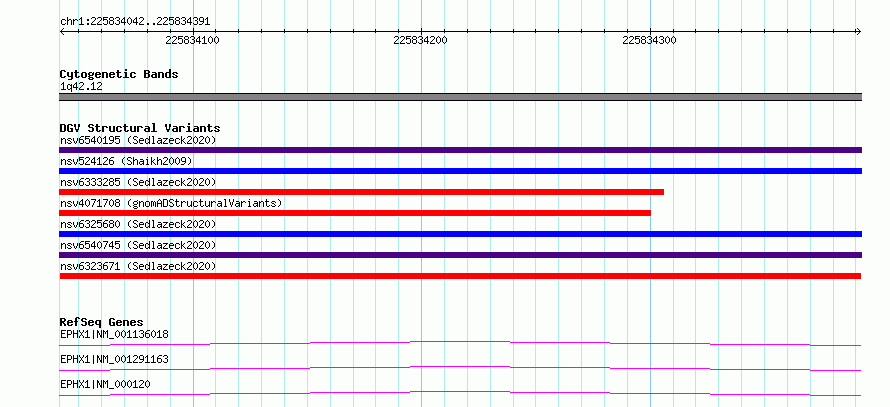Click the 225834200 ruler position label
The image size is (890, 407).
point(420,41)
